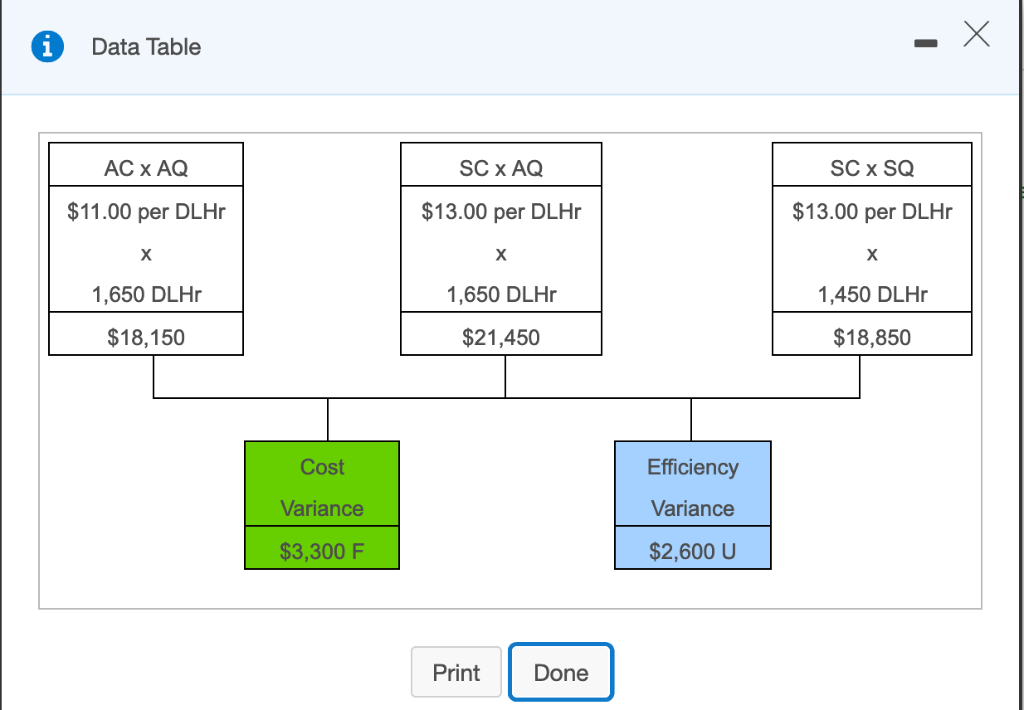1024x710 pixels.
Task: Click '$13.00 per DLHr' under SC x AQ
Action: coord(501,212)
